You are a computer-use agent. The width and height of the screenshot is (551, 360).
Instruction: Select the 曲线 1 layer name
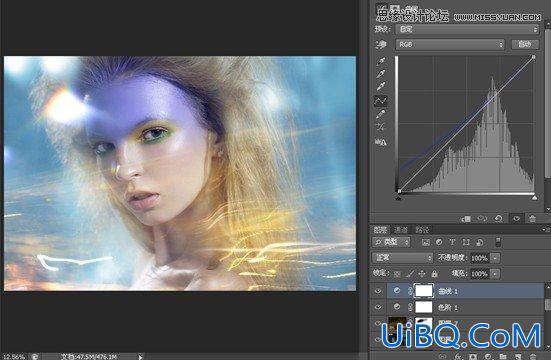448,291
